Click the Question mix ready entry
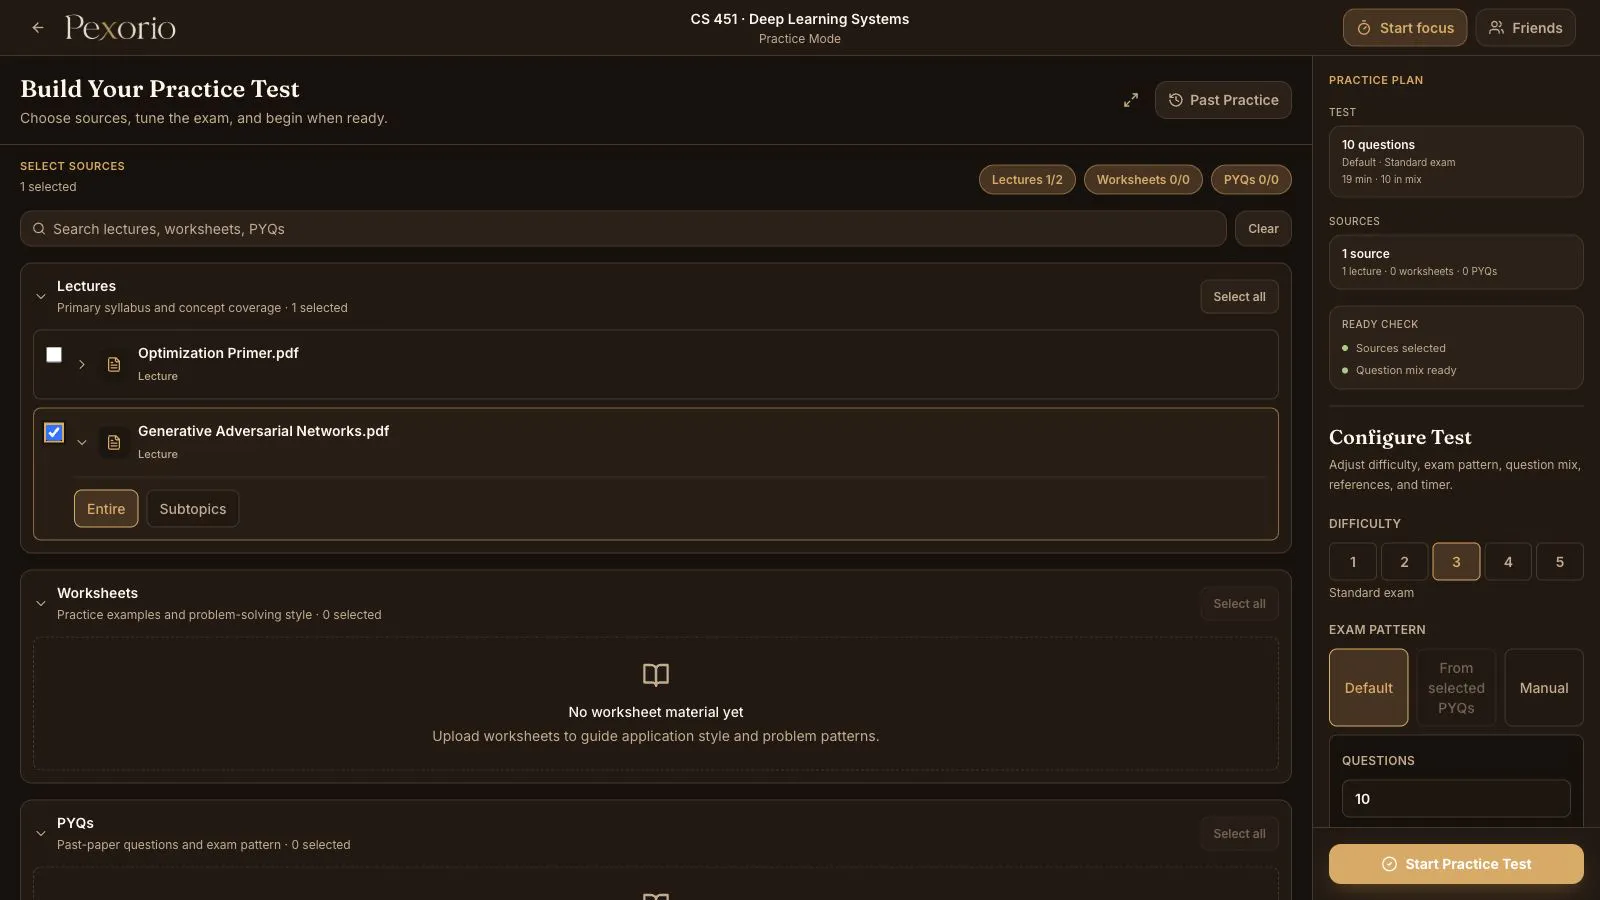1600x900 pixels. click(1405, 370)
